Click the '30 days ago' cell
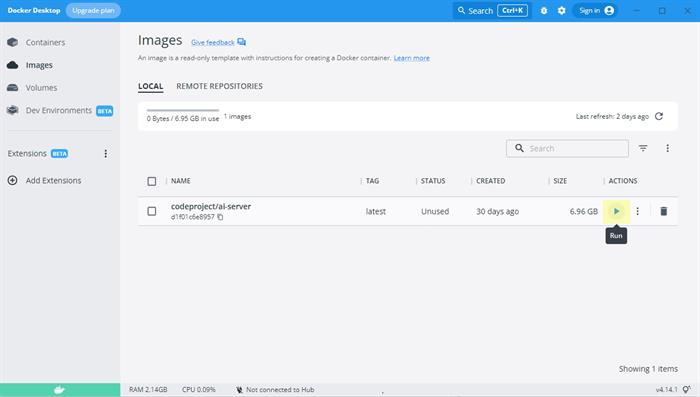 (497, 212)
